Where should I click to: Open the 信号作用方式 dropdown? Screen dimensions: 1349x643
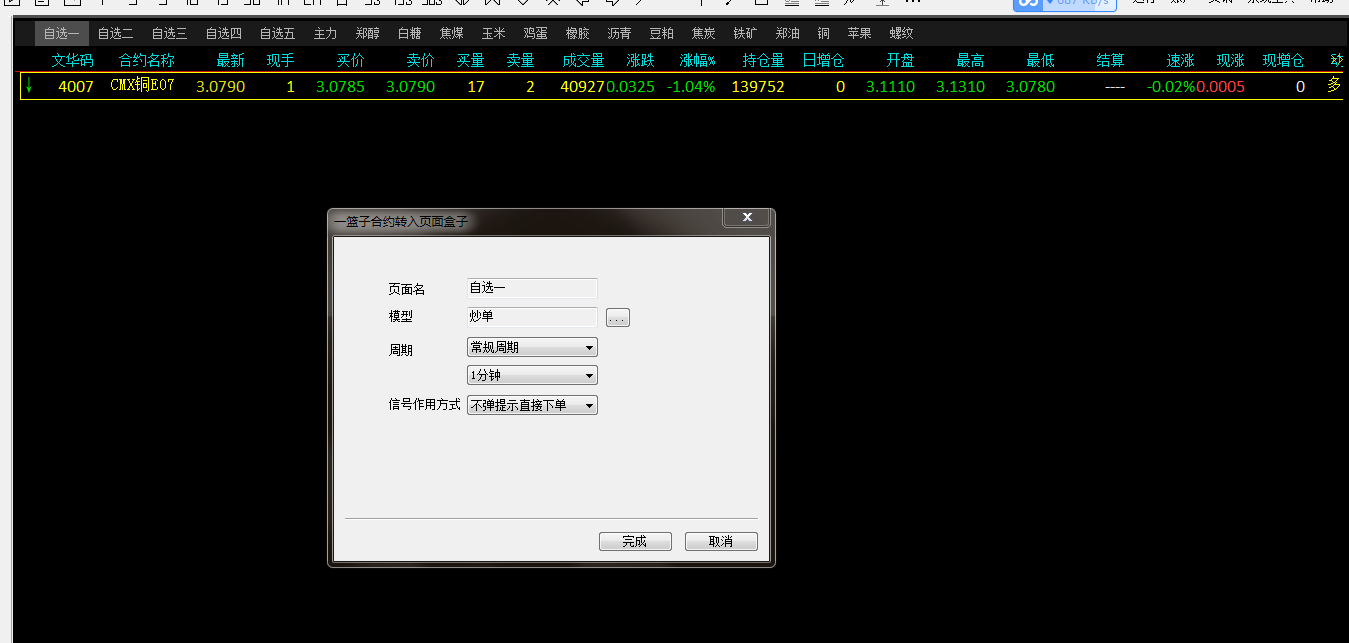click(532, 405)
